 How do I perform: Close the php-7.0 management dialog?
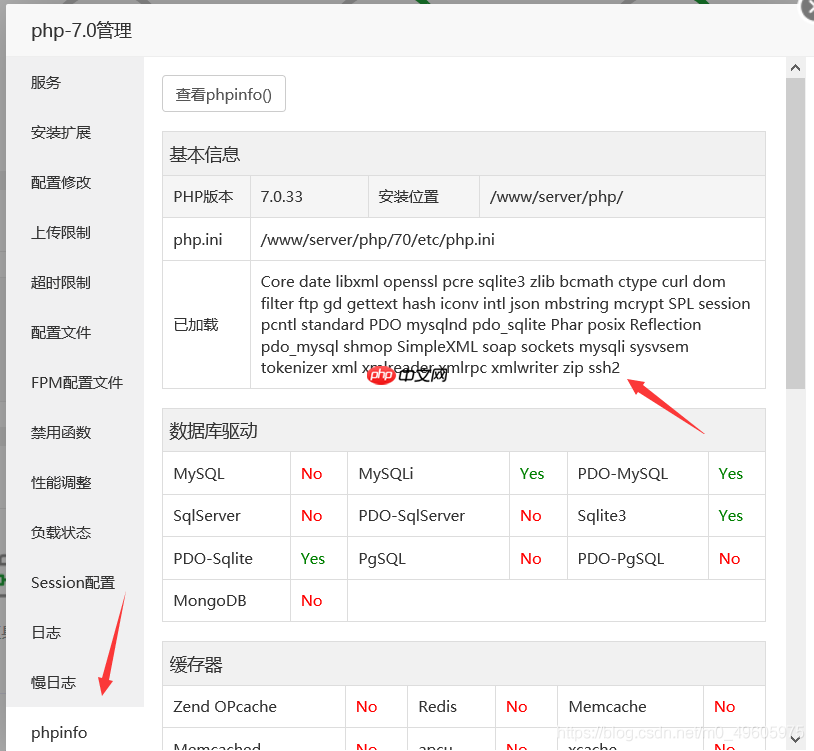click(x=808, y=10)
